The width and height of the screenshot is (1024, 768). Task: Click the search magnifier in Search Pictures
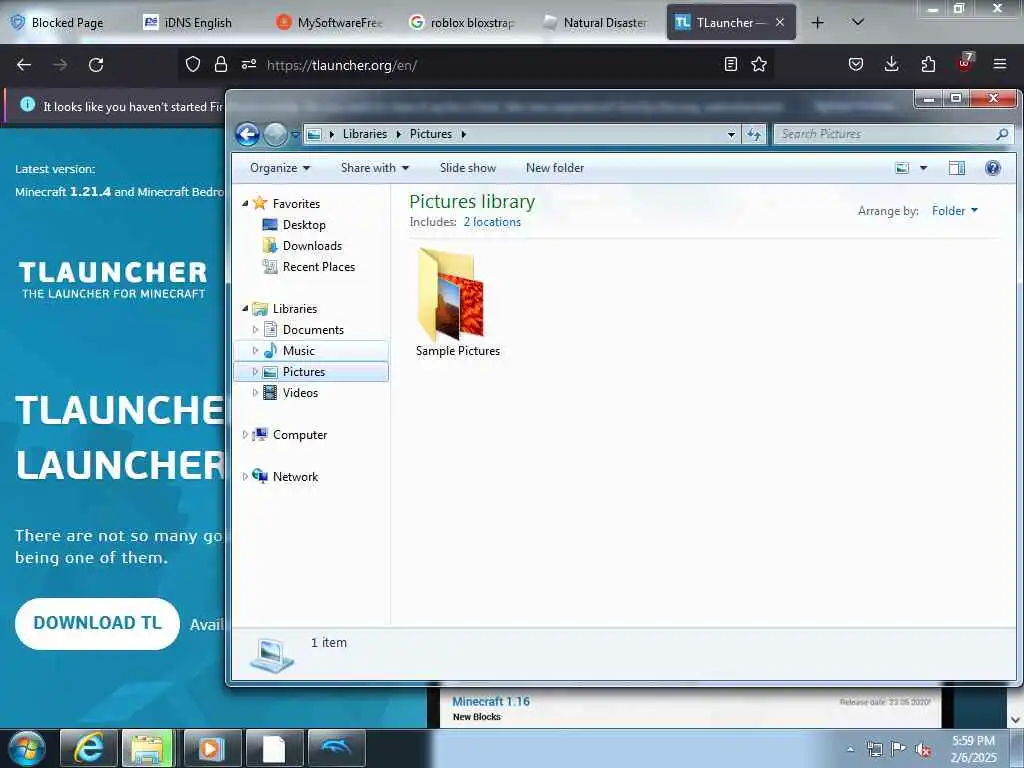pyautogui.click(x=1002, y=134)
